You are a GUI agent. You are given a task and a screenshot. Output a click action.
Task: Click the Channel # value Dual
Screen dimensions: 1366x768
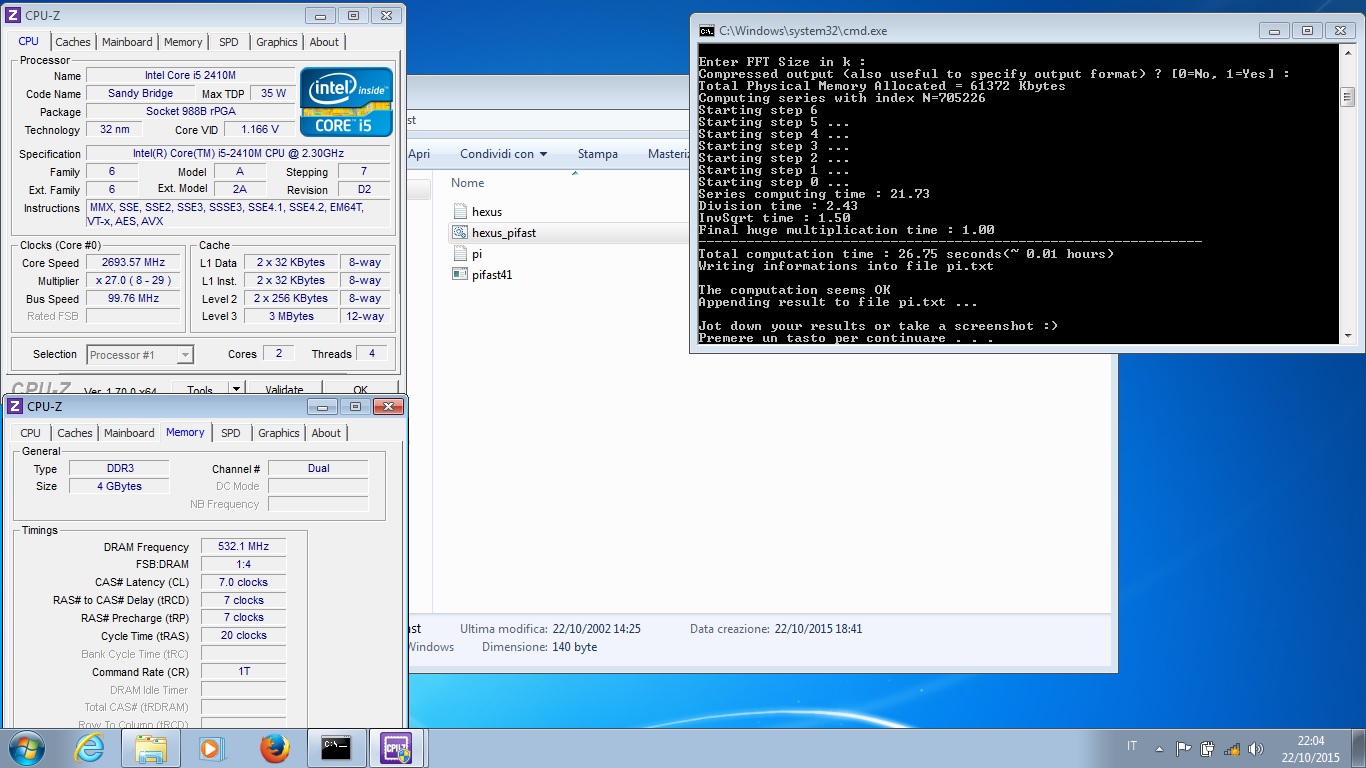pyautogui.click(x=319, y=468)
